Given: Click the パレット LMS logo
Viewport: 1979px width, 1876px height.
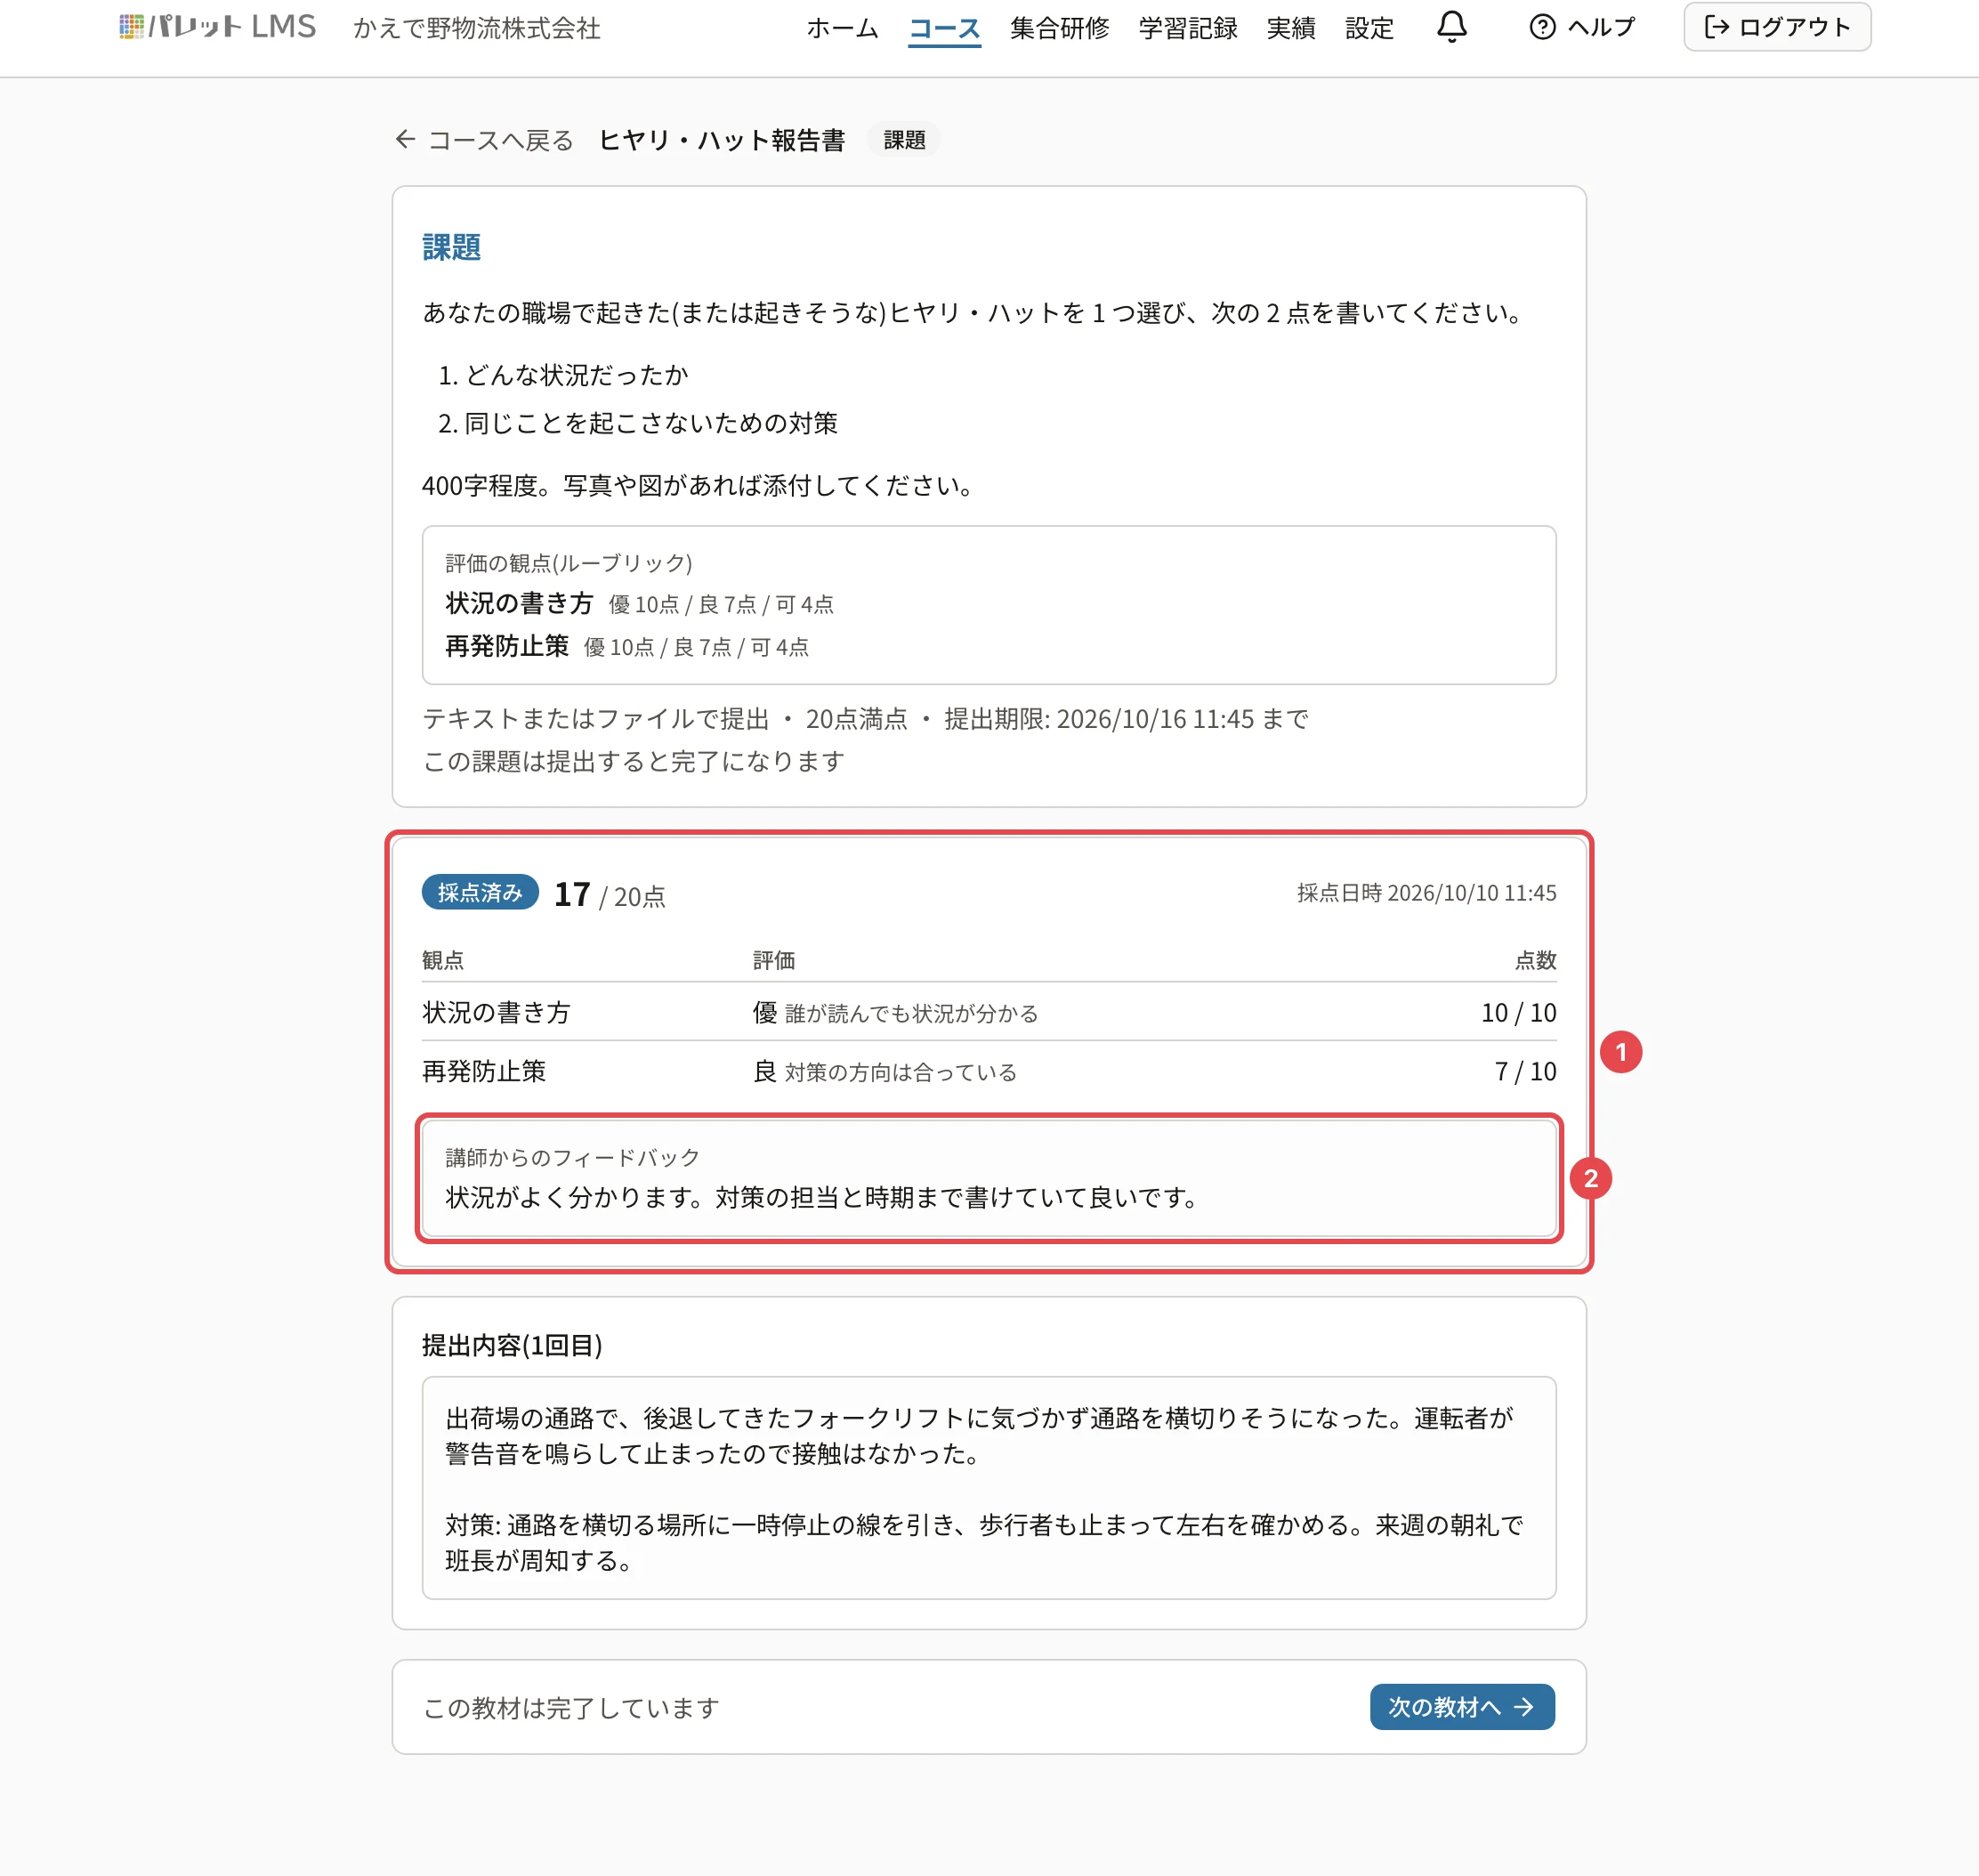Looking at the screenshot, I should [217, 27].
